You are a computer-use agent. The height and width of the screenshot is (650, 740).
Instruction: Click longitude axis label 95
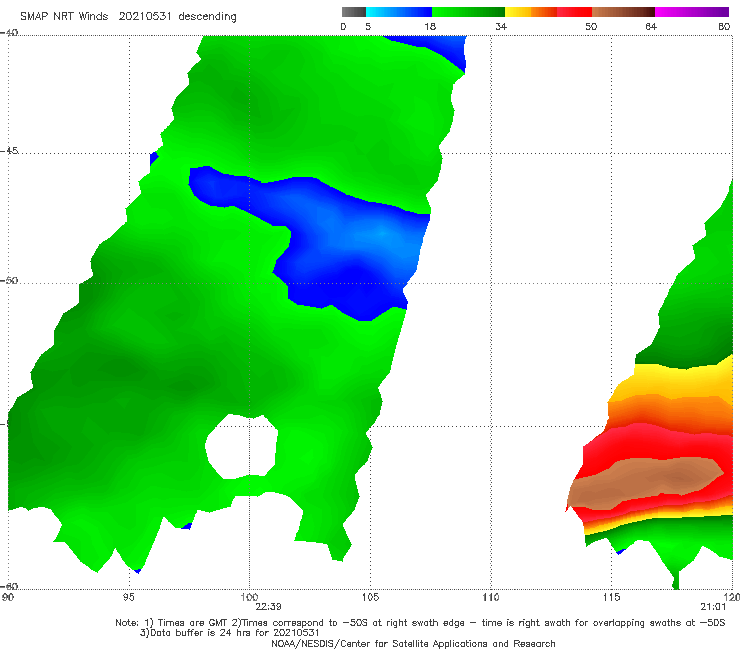point(128,597)
